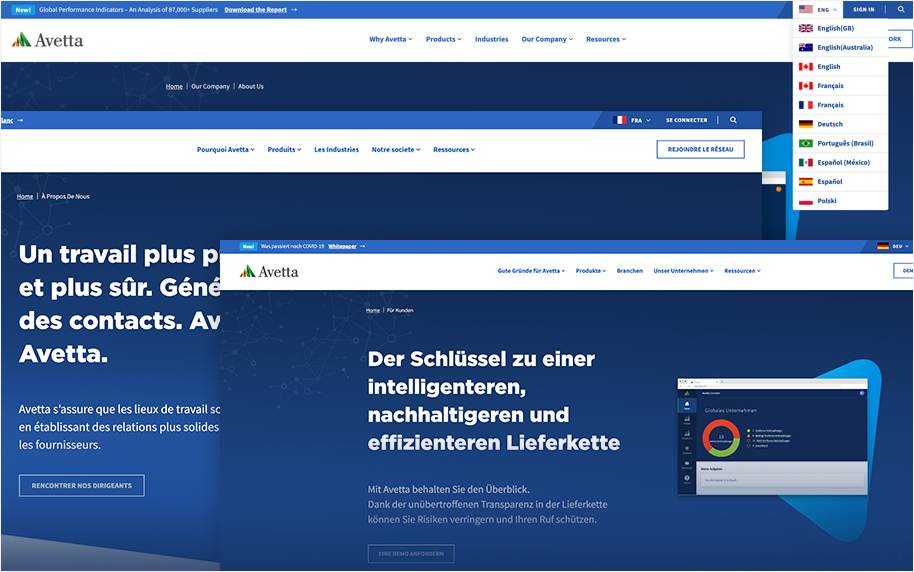The height and width of the screenshot is (572, 914).
Task: Expand Notre societe menu
Action: [x=396, y=150]
